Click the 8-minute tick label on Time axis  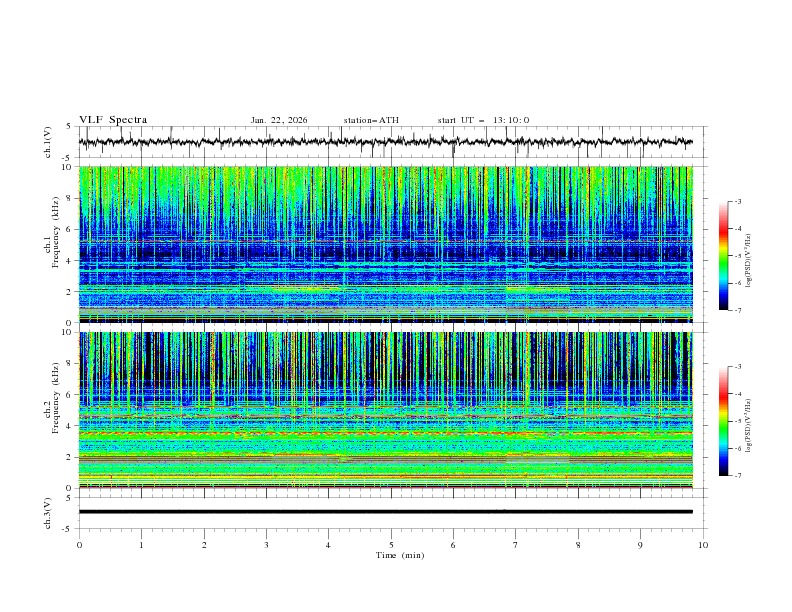[x=578, y=545]
